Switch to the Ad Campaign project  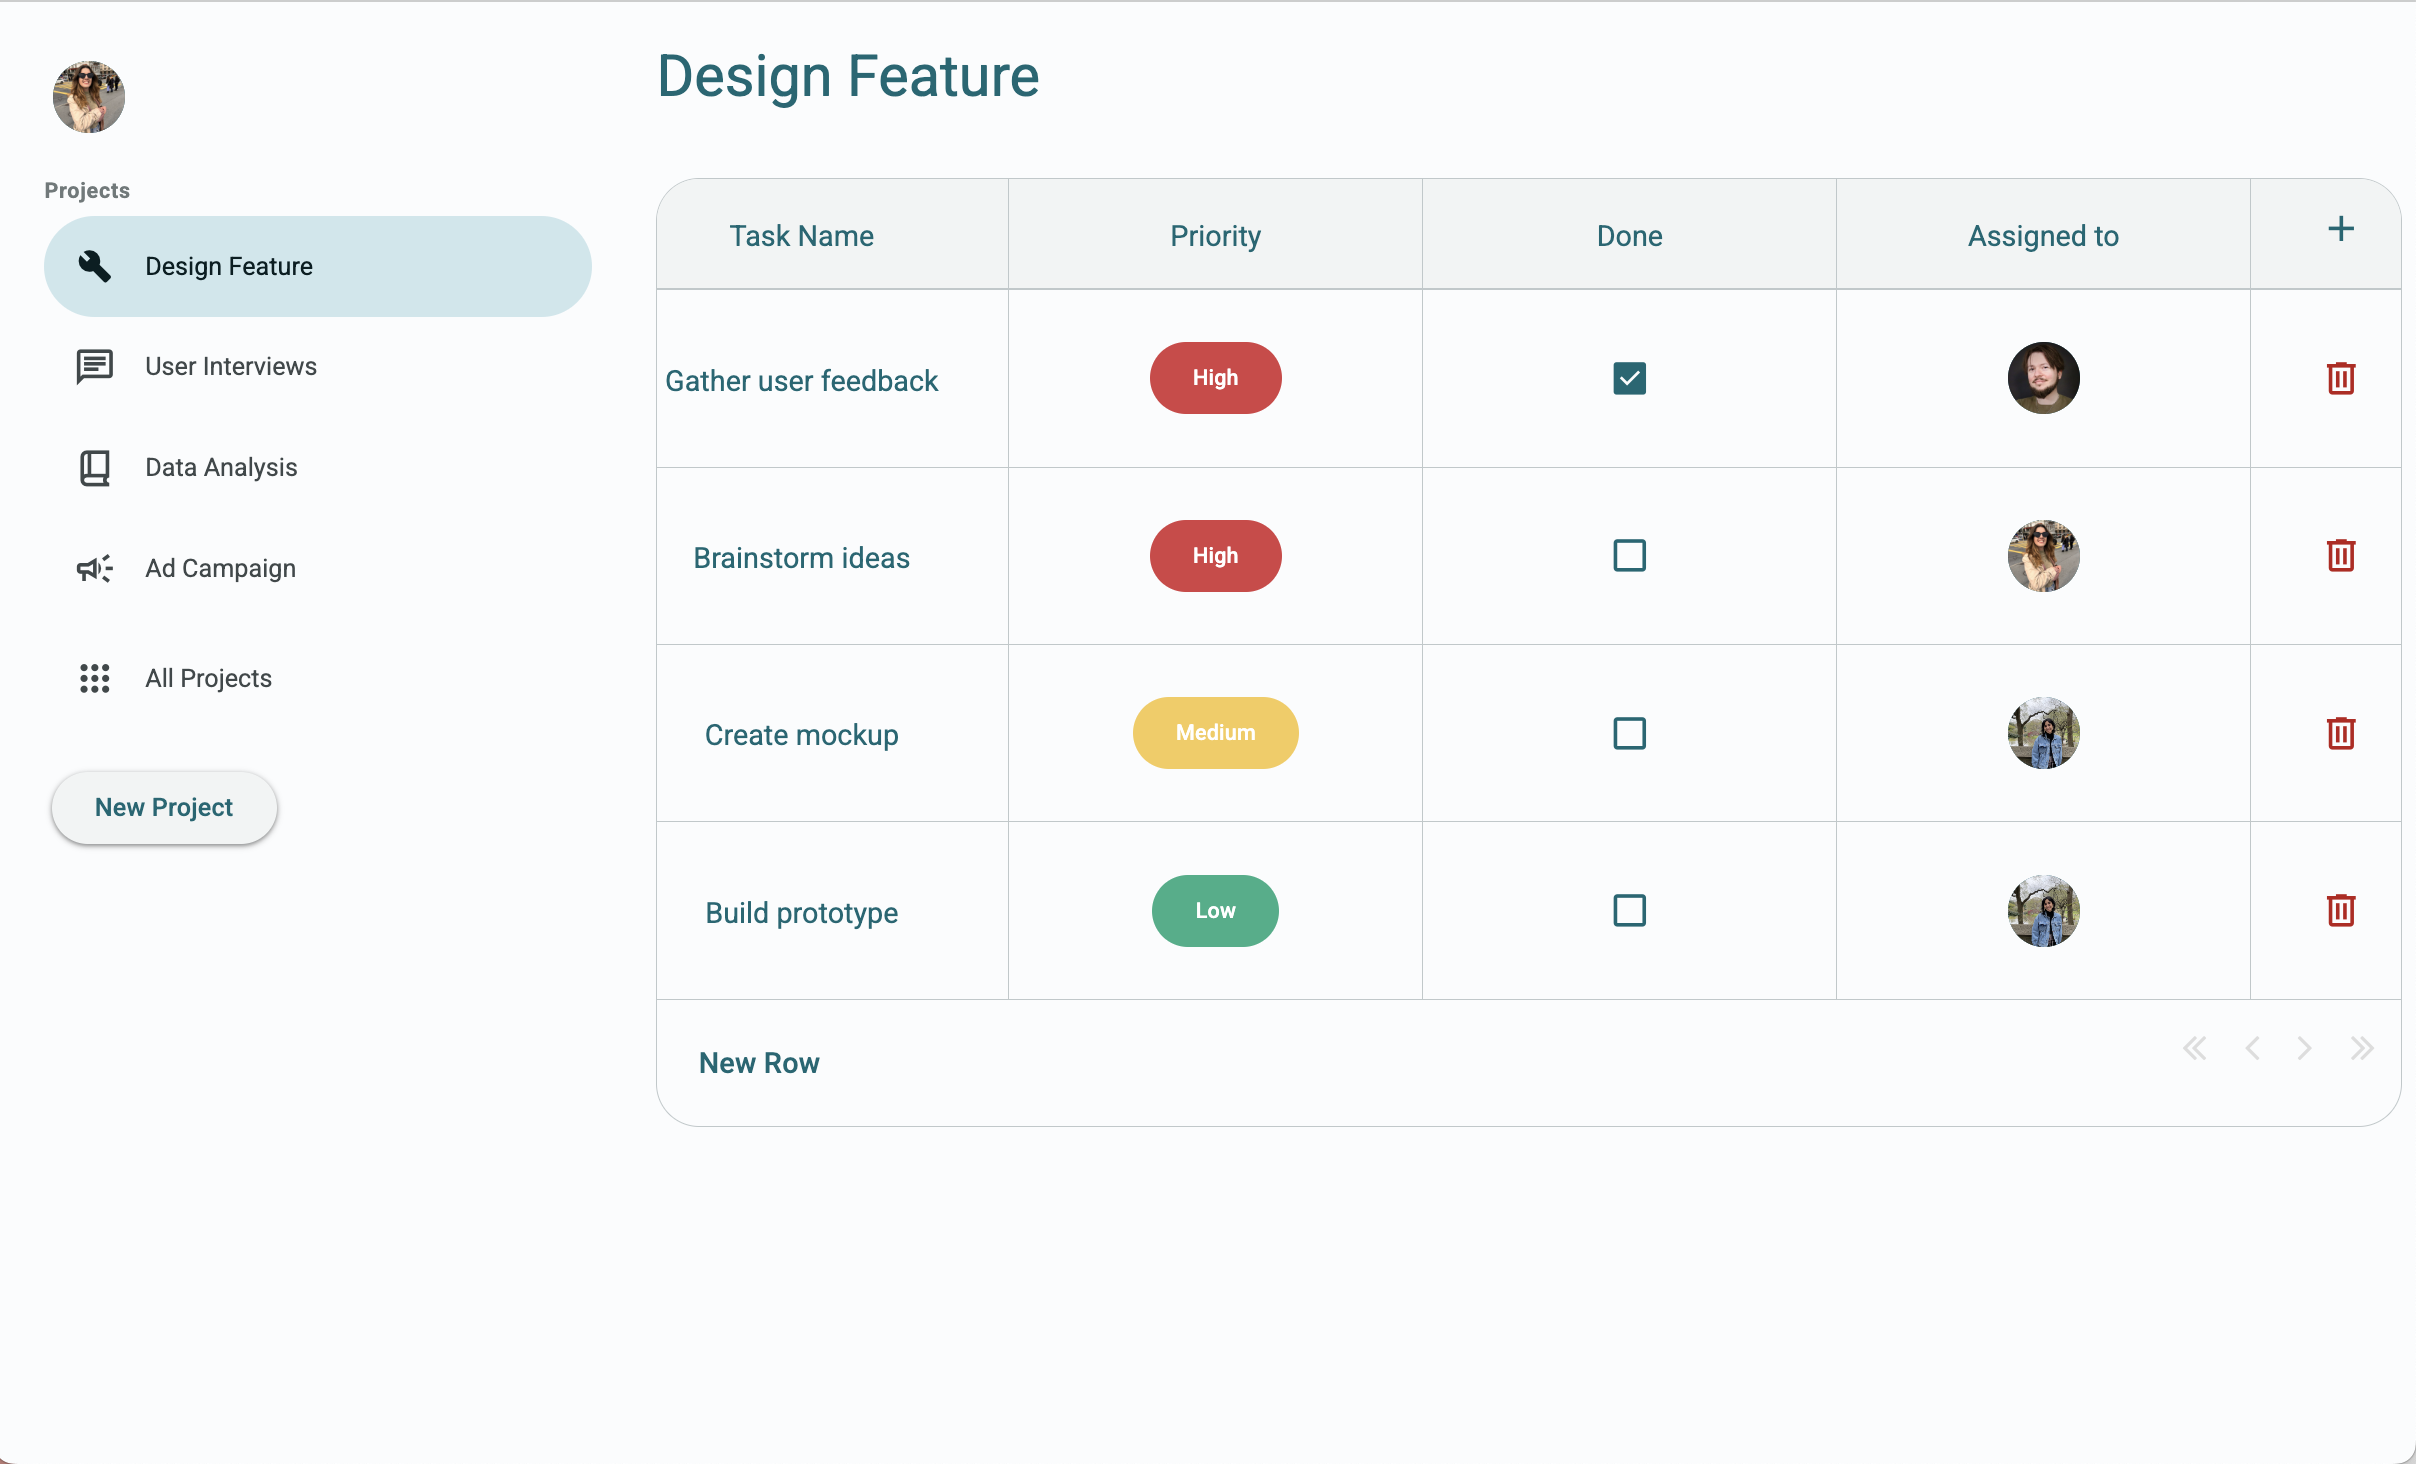coord(220,568)
